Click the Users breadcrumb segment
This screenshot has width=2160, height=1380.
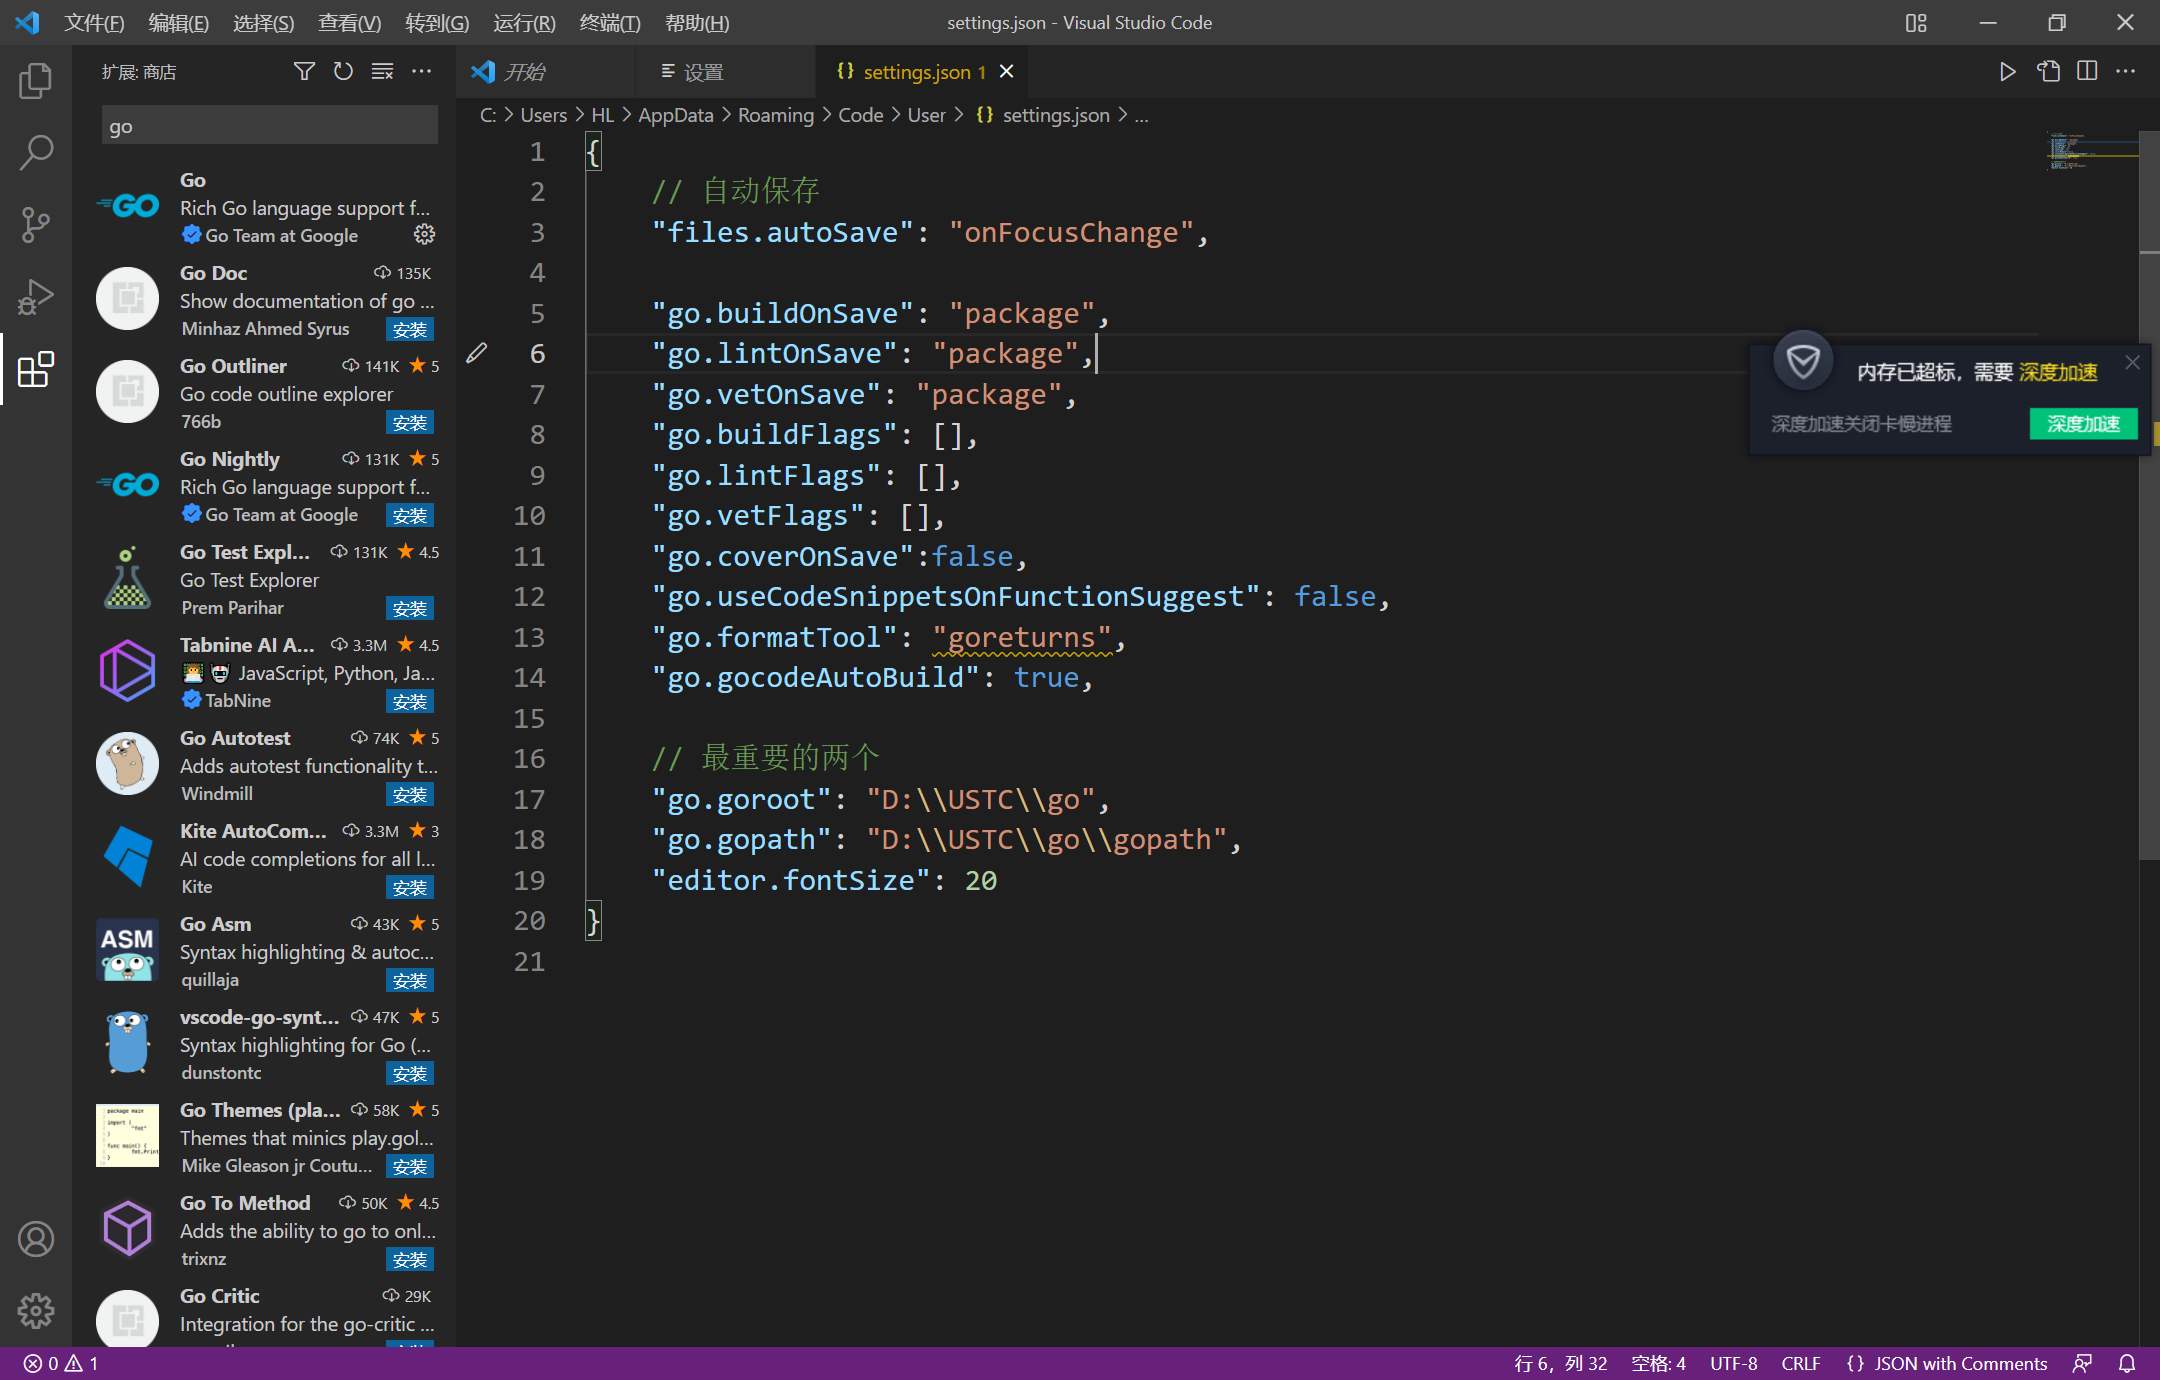544,115
